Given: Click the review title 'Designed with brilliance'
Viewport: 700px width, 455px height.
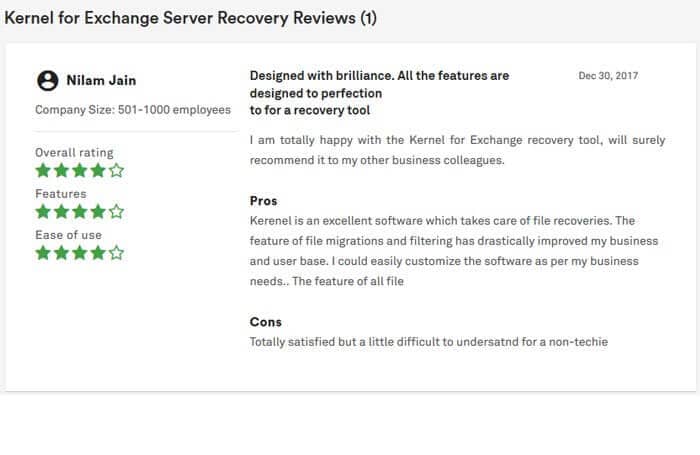Looking at the screenshot, I should (379, 93).
